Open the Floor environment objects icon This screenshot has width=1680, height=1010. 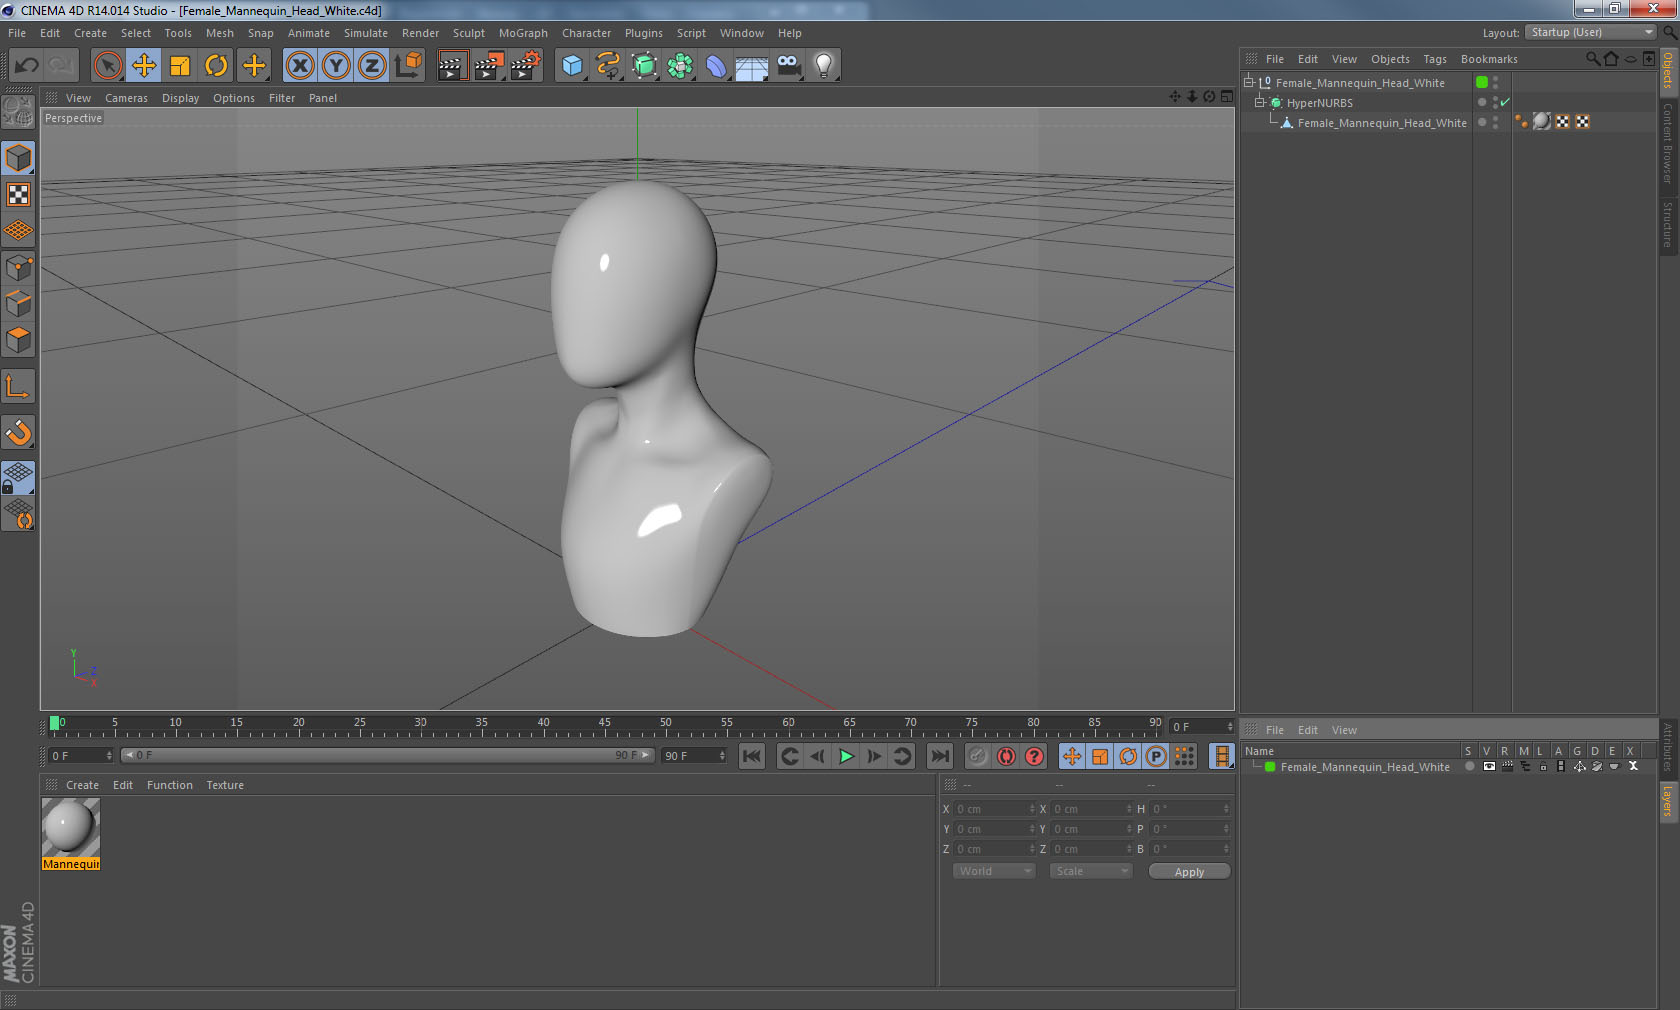click(752, 66)
